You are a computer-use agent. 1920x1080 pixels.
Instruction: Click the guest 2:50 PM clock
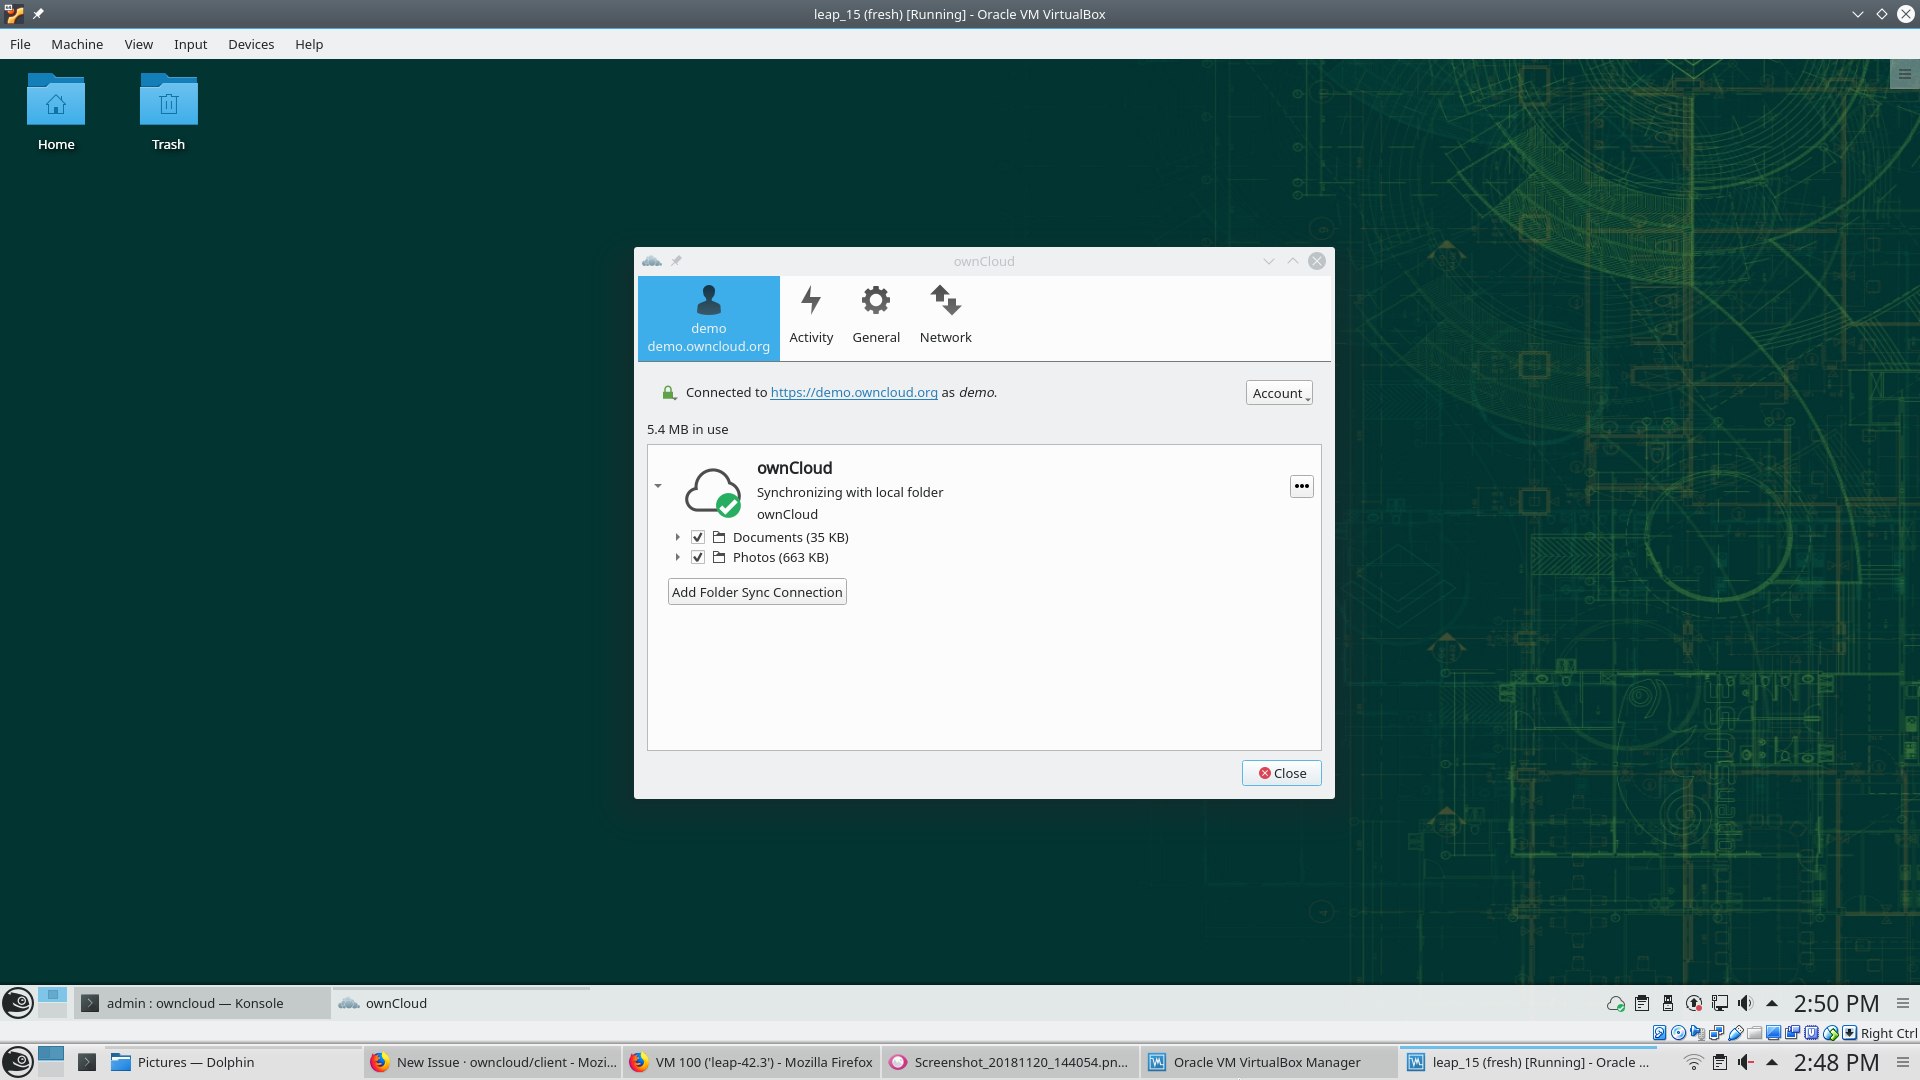click(x=1836, y=1003)
